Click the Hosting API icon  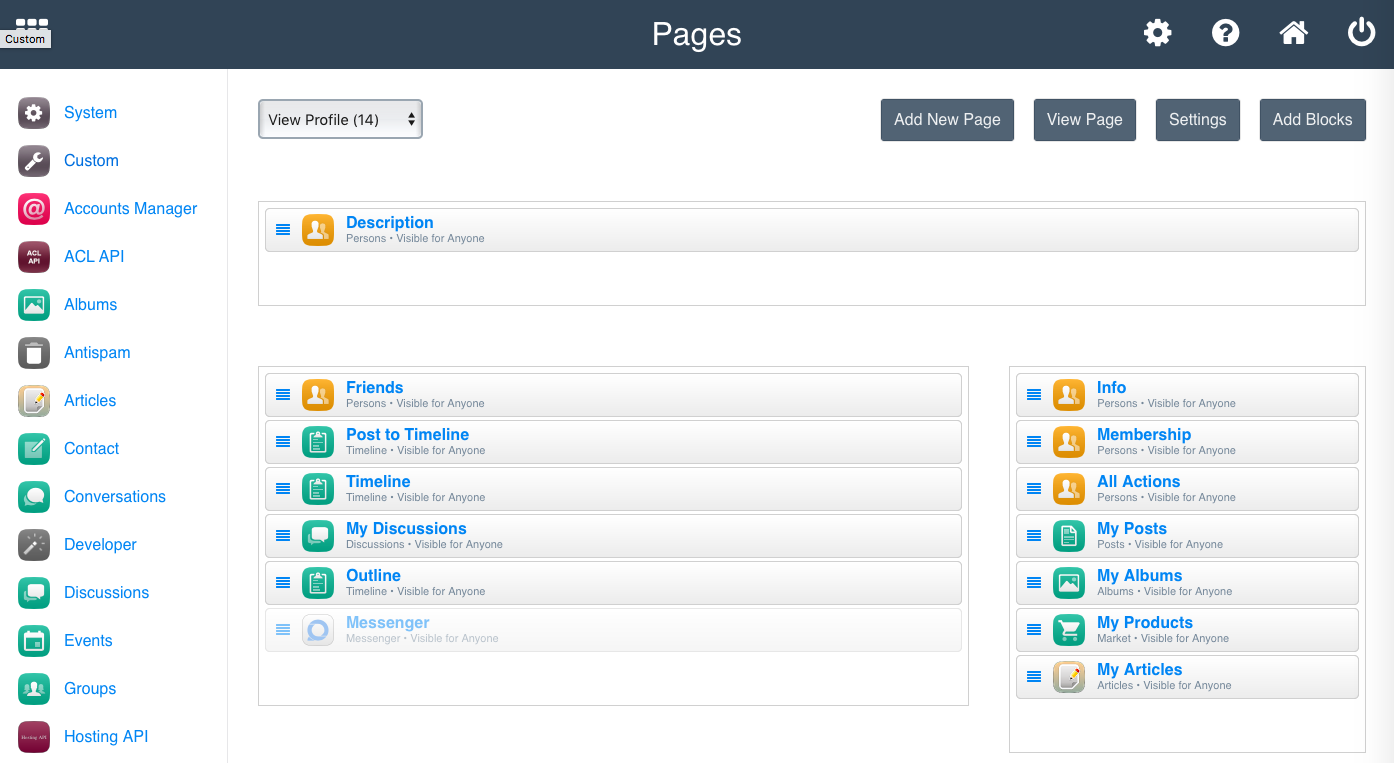[x=33, y=736]
